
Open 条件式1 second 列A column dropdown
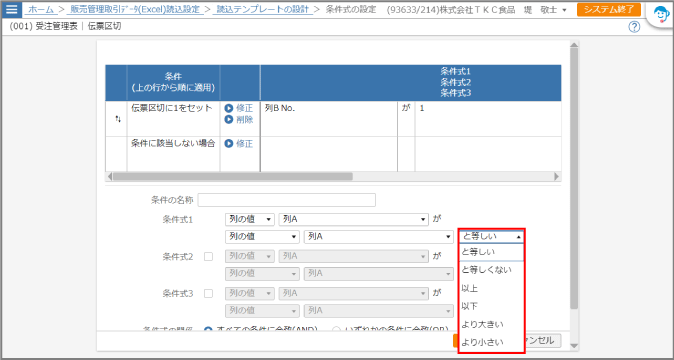(x=379, y=236)
